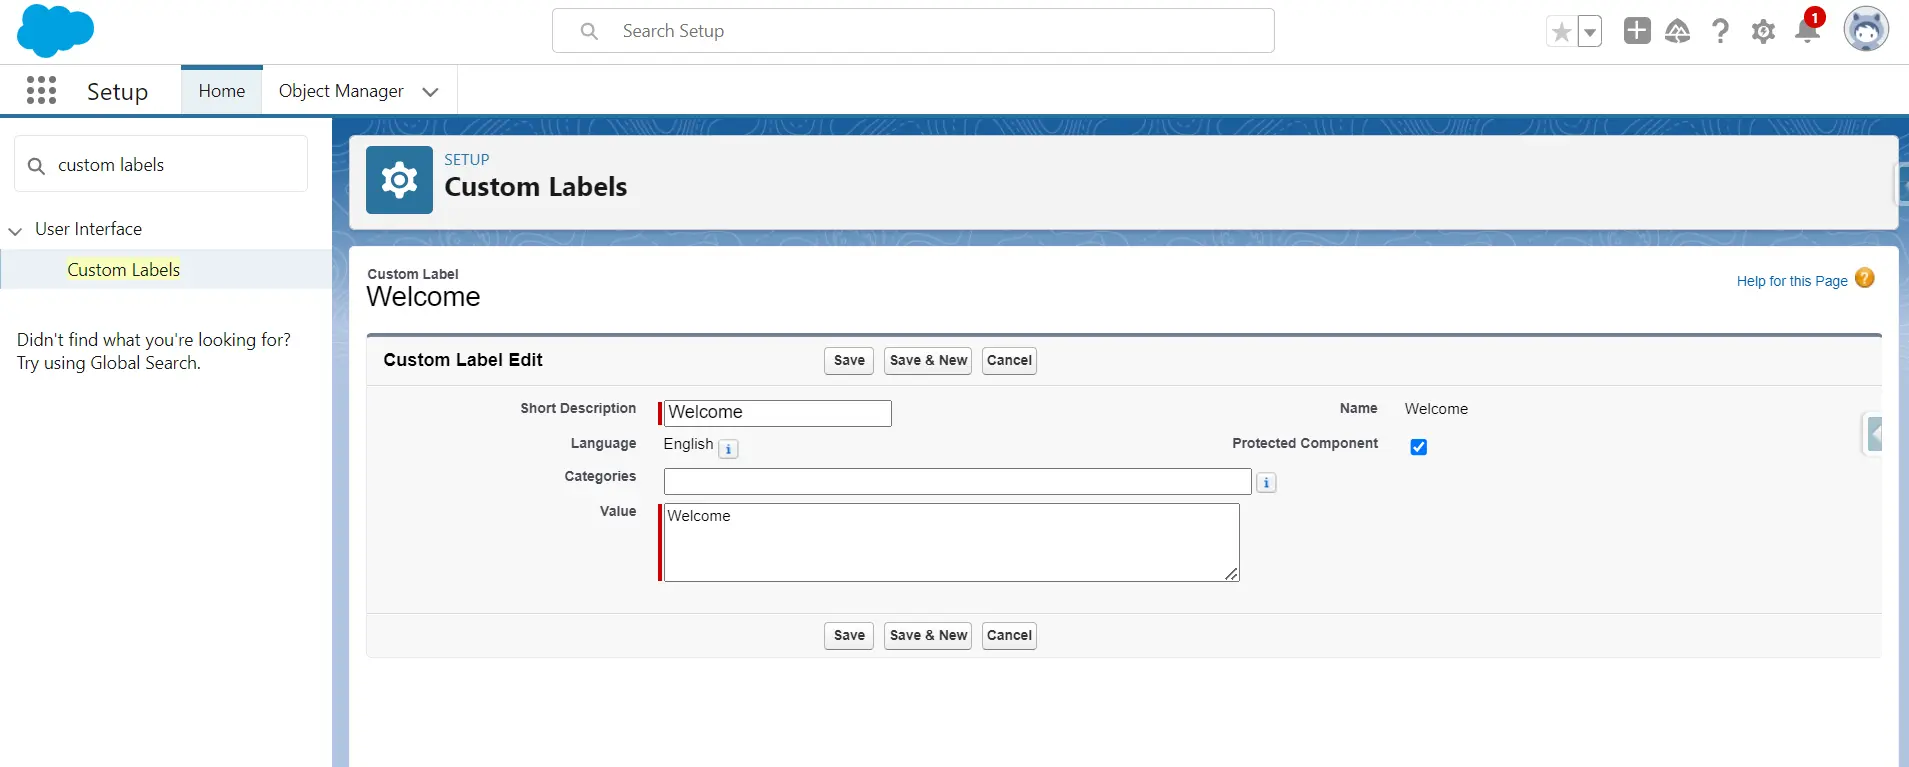
Task: Click the Categories info icon
Action: point(1266,483)
